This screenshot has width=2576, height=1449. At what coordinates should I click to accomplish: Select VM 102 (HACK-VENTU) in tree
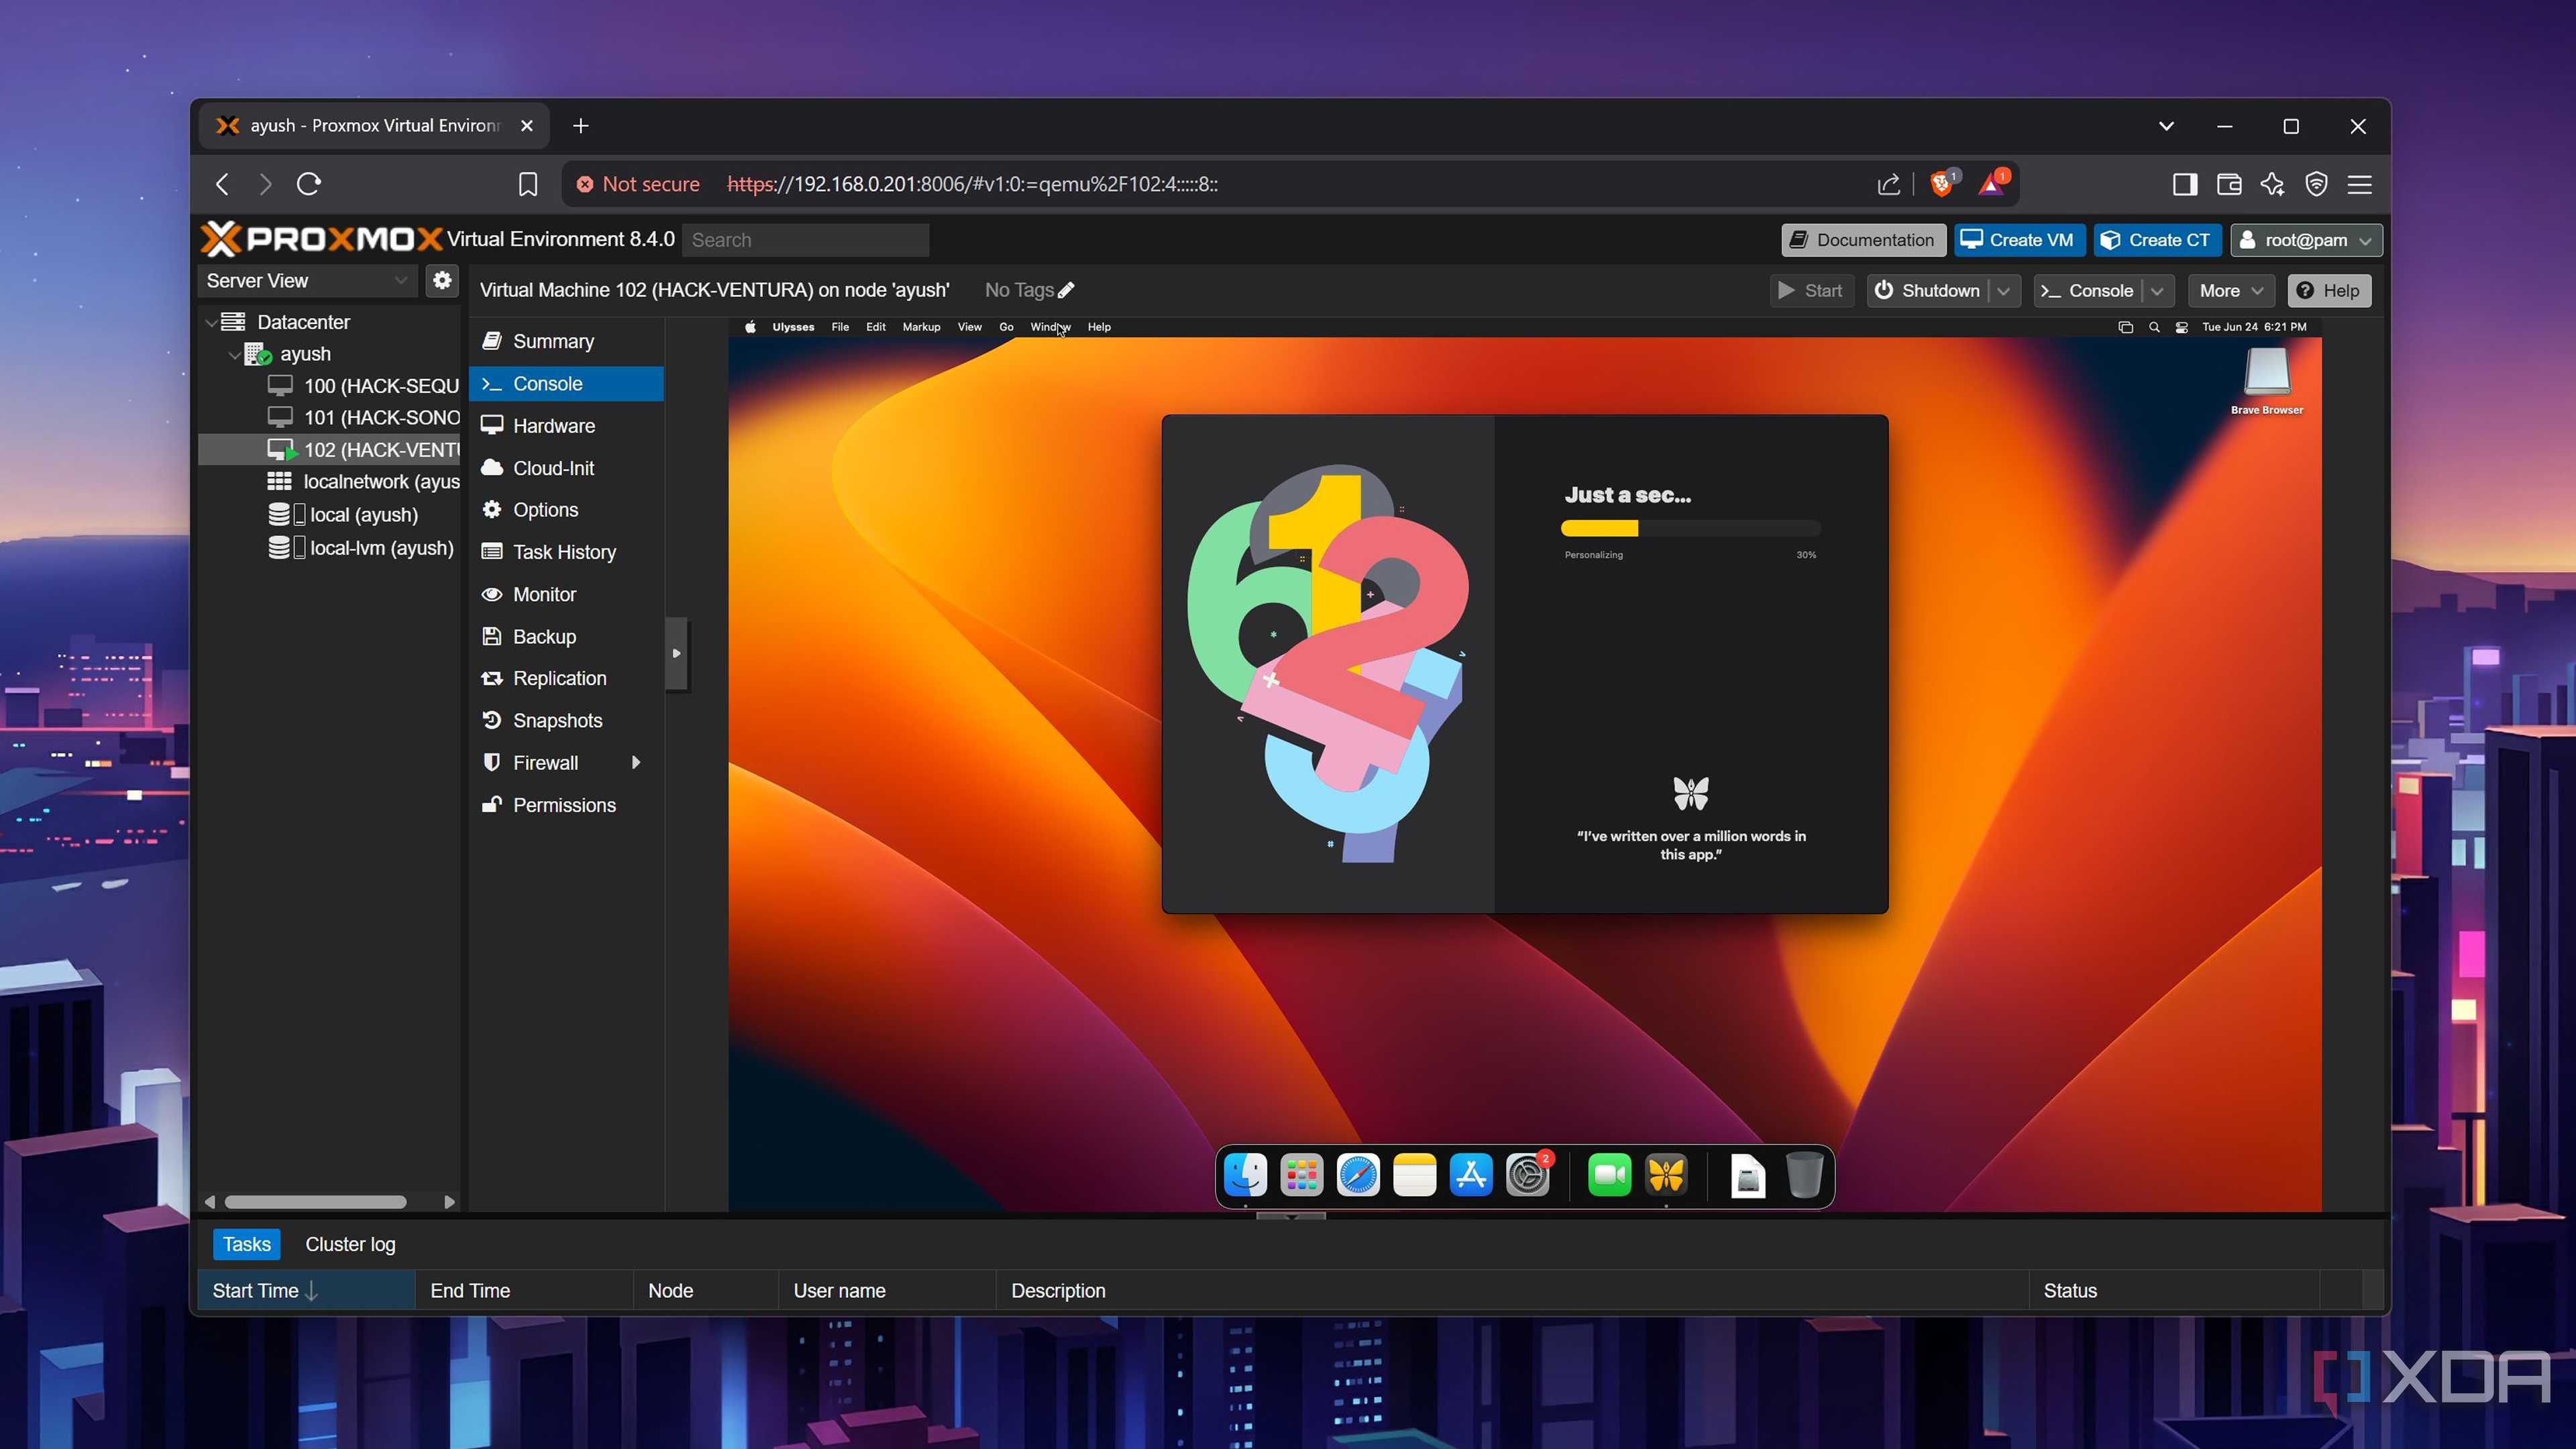(330, 450)
